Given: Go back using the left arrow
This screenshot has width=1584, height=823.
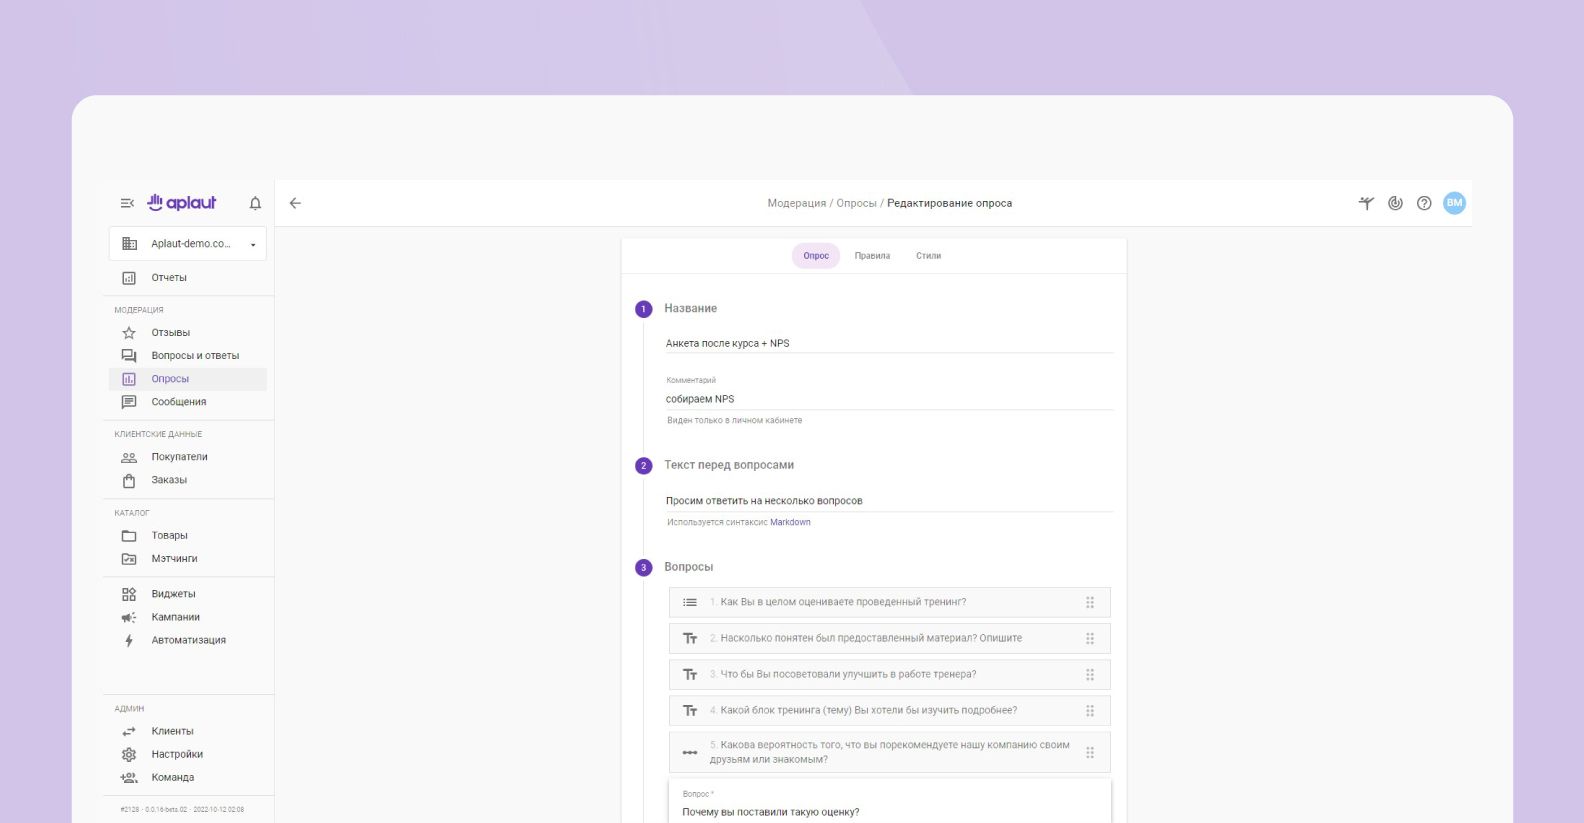Looking at the screenshot, I should [x=295, y=203].
